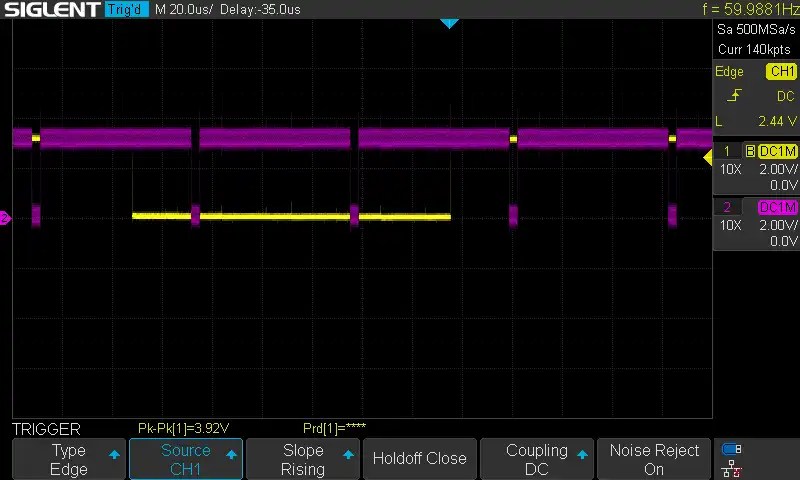The height and width of the screenshot is (480, 800).
Task: Click the channel 2 ground marker
Action: pos(5,217)
